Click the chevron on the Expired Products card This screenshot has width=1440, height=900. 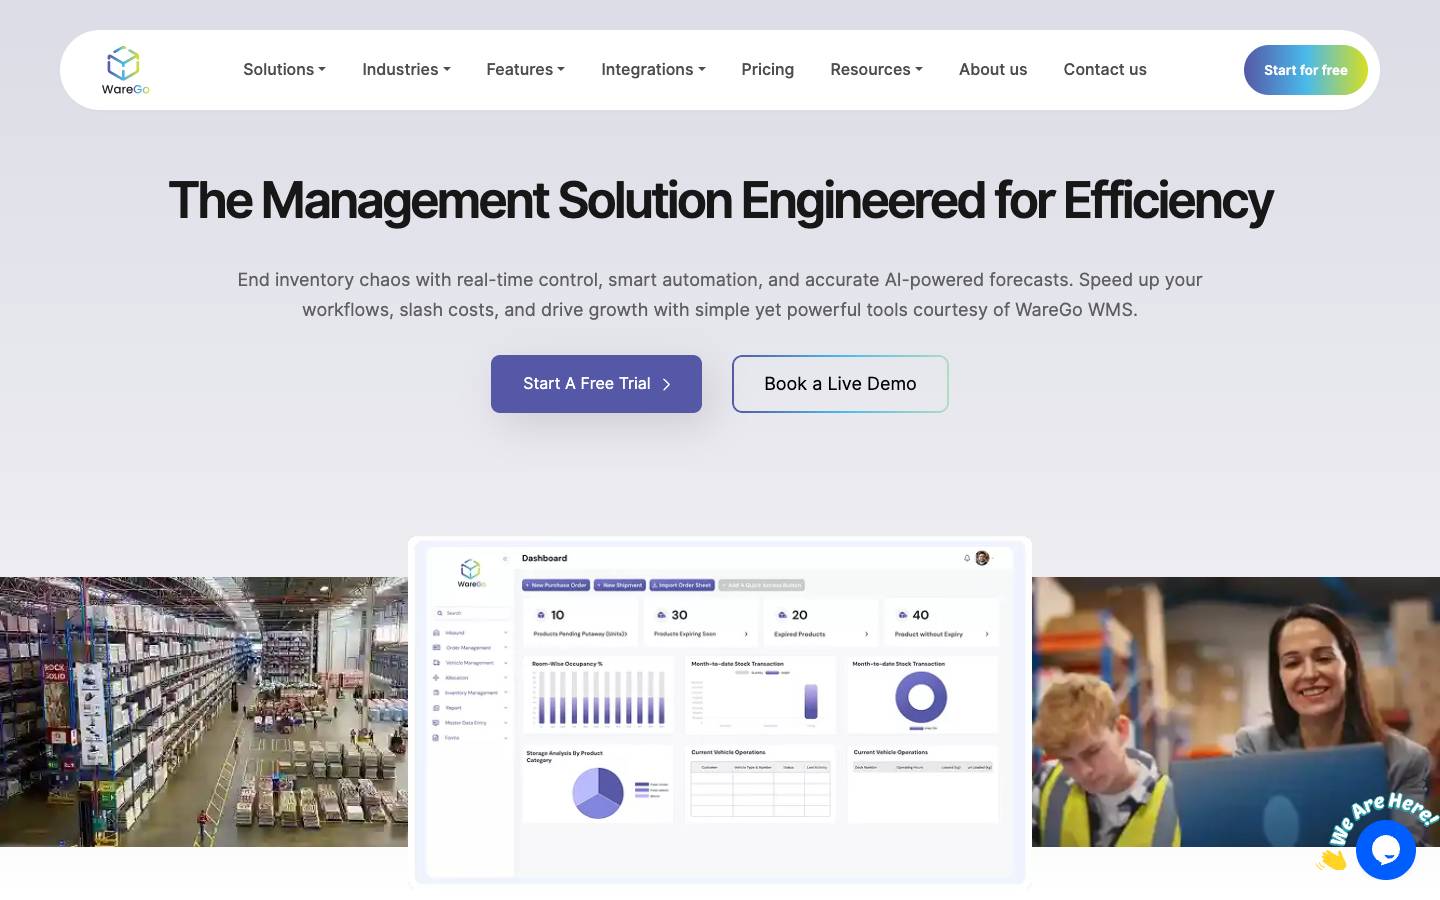pos(866,634)
